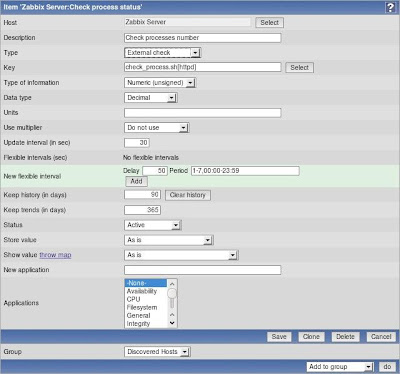
Task: Open Store value dropdown
Action: 169,240
